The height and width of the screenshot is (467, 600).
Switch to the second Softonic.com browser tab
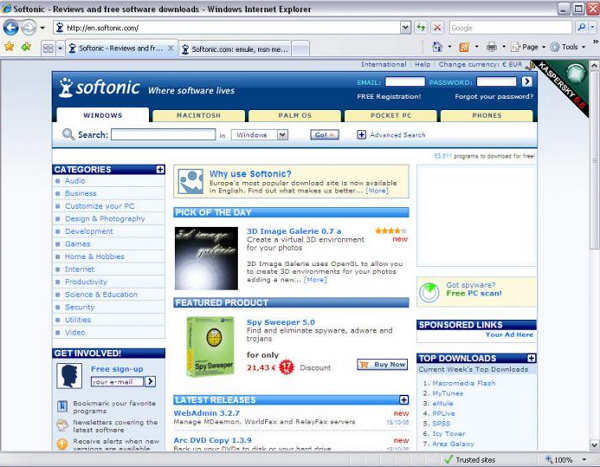tap(235, 49)
